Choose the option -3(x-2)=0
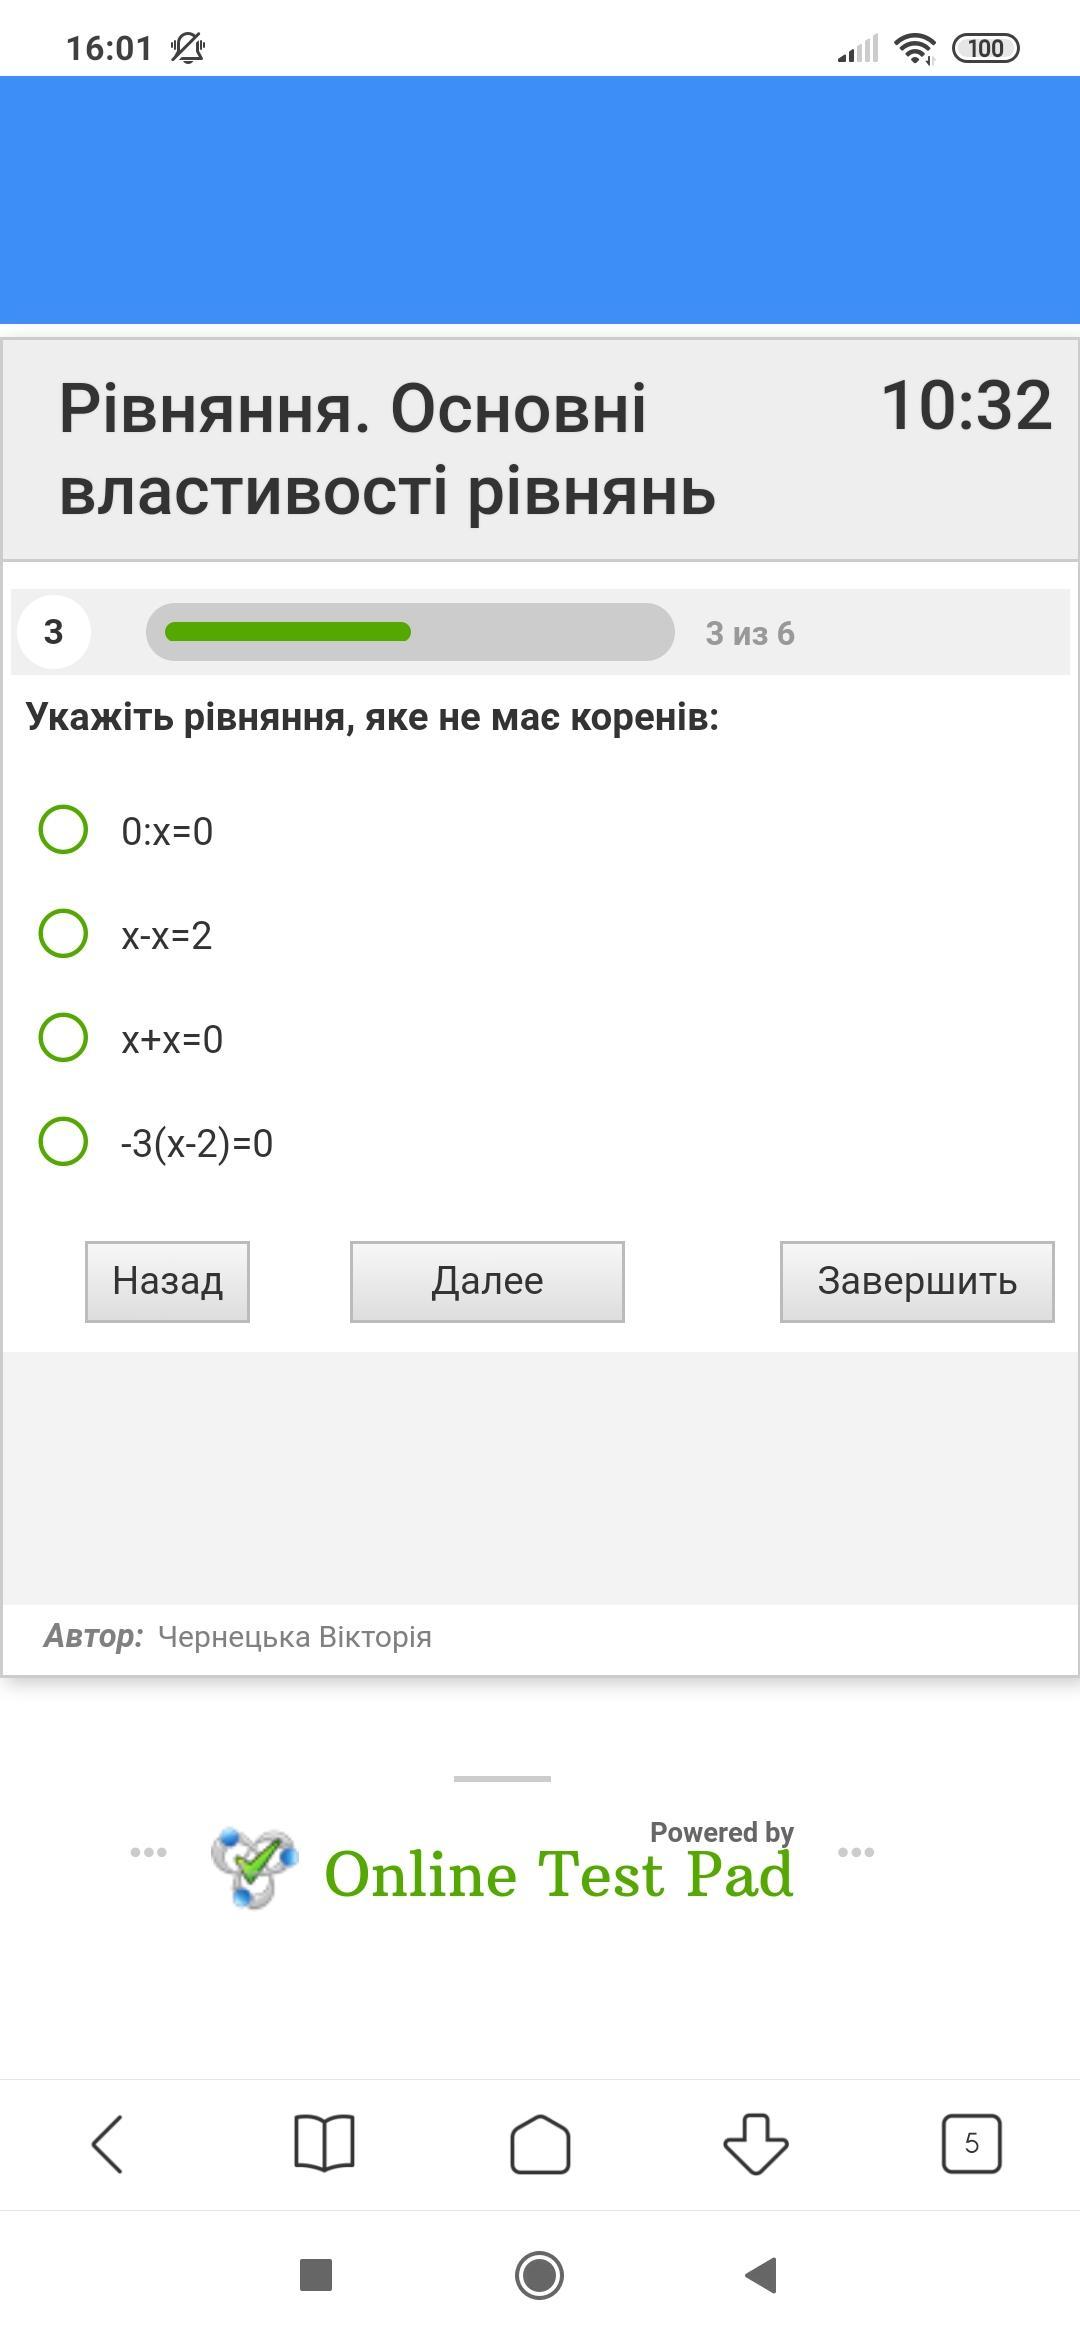 point(63,1142)
